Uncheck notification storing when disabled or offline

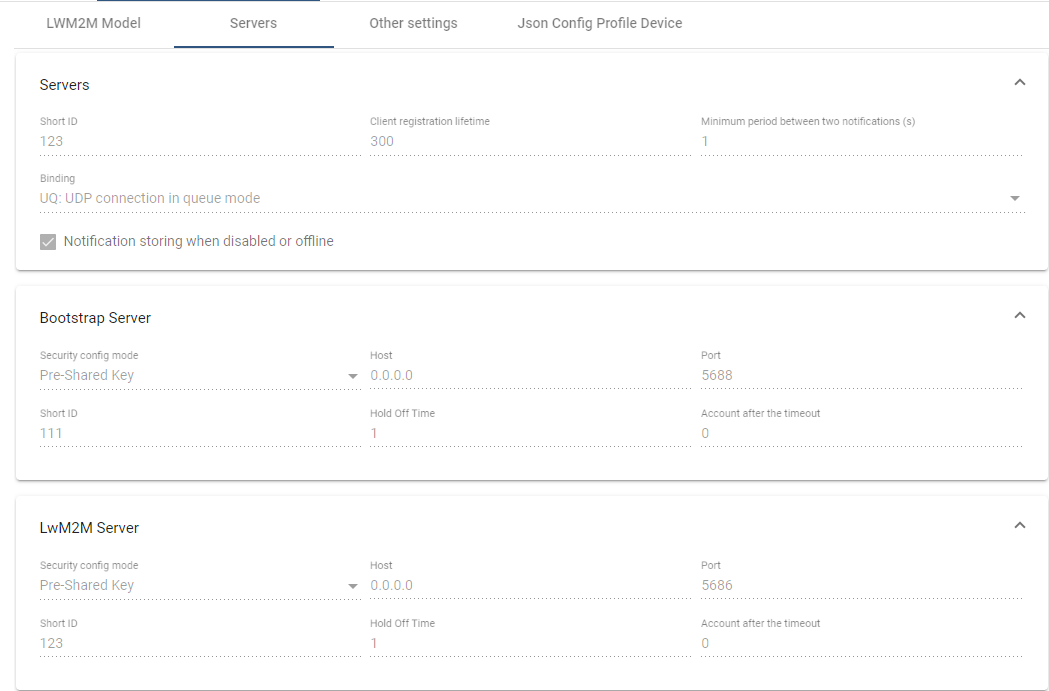pyautogui.click(x=47, y=241)
